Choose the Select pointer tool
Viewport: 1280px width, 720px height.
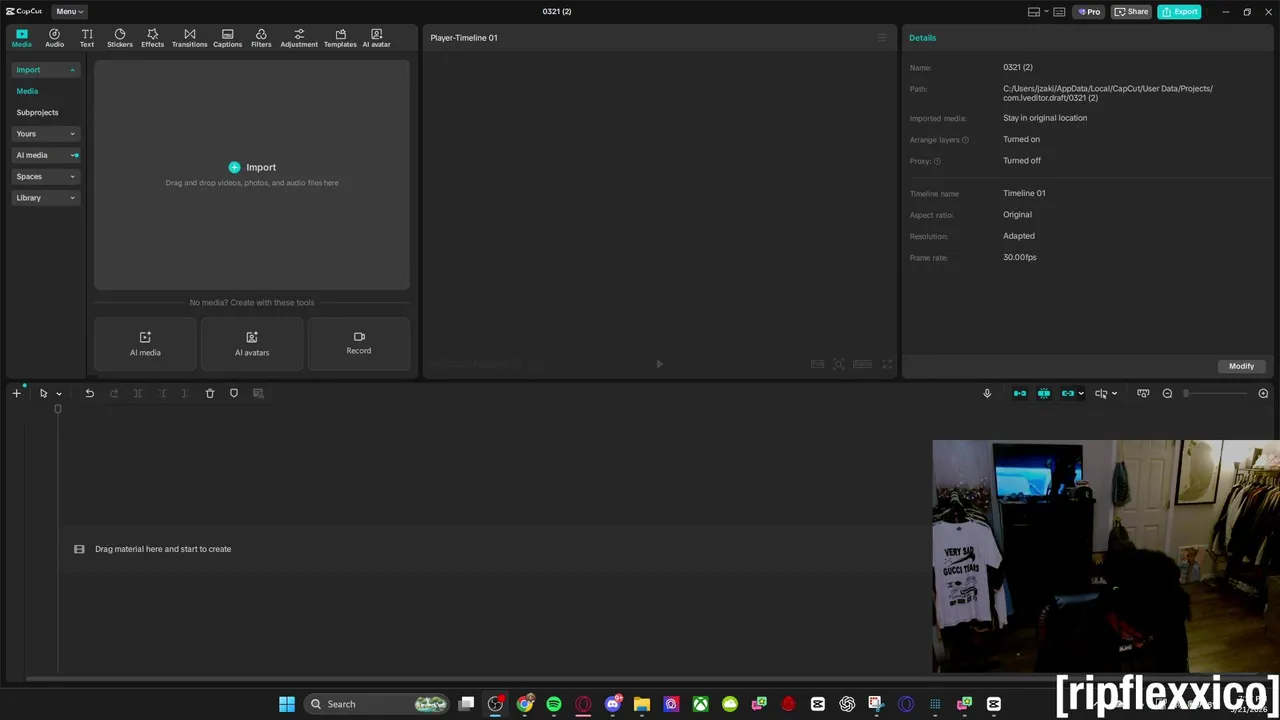(43, 393)
